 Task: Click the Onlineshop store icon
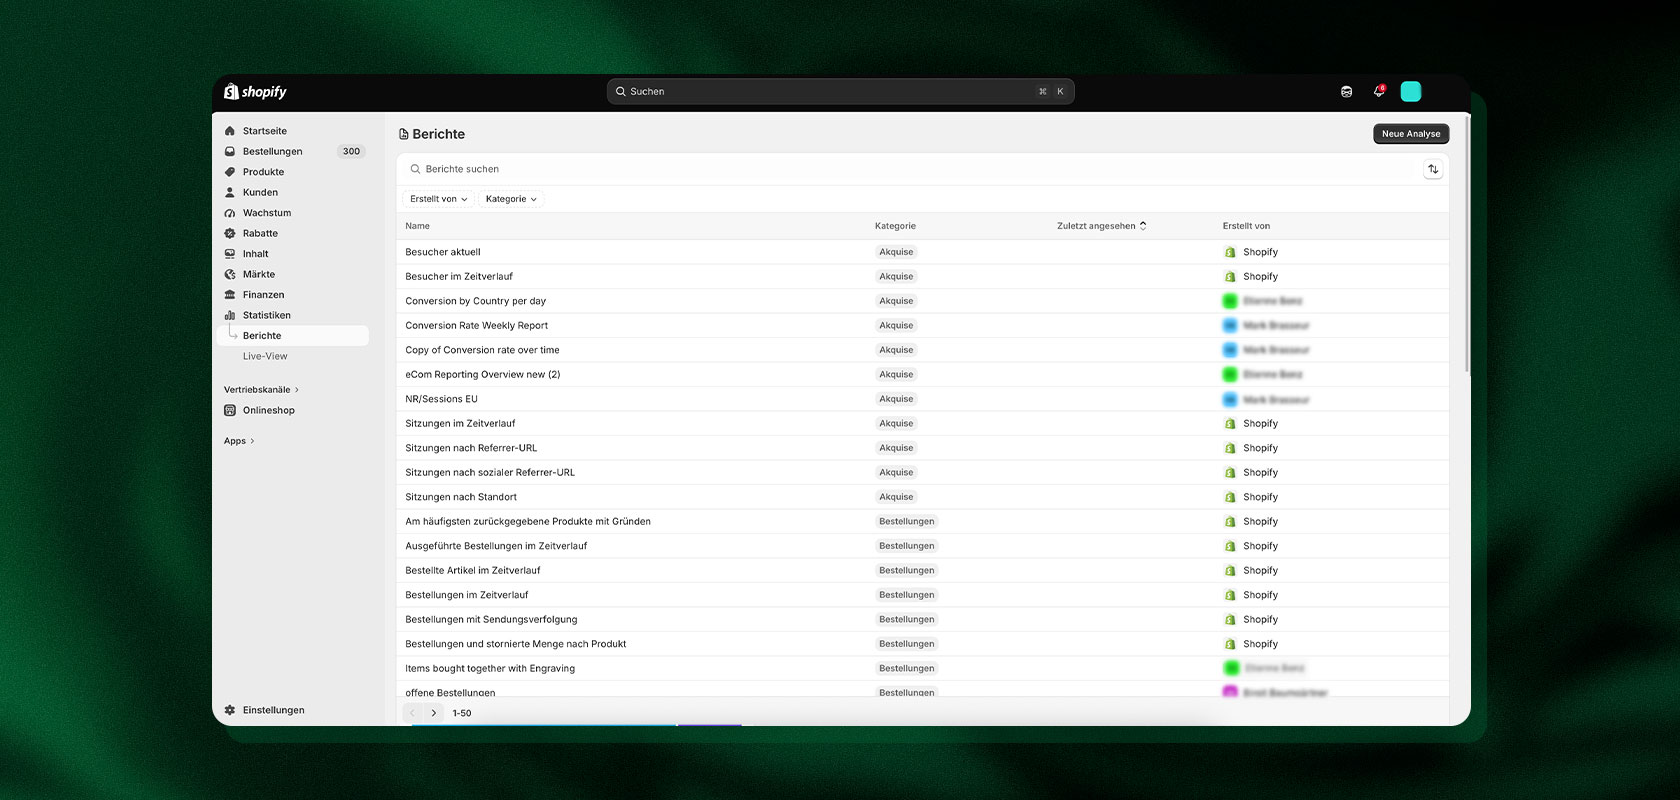(230, 411)
